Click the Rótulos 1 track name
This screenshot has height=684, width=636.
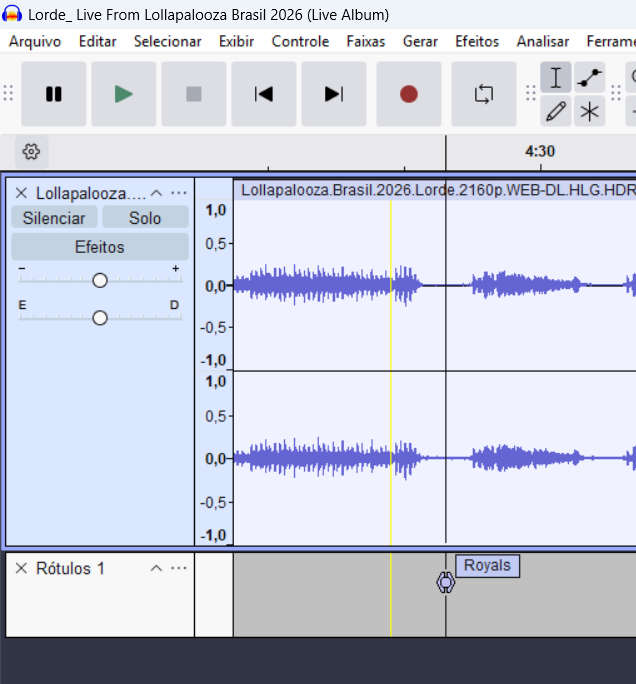click(x=70, y=568)
